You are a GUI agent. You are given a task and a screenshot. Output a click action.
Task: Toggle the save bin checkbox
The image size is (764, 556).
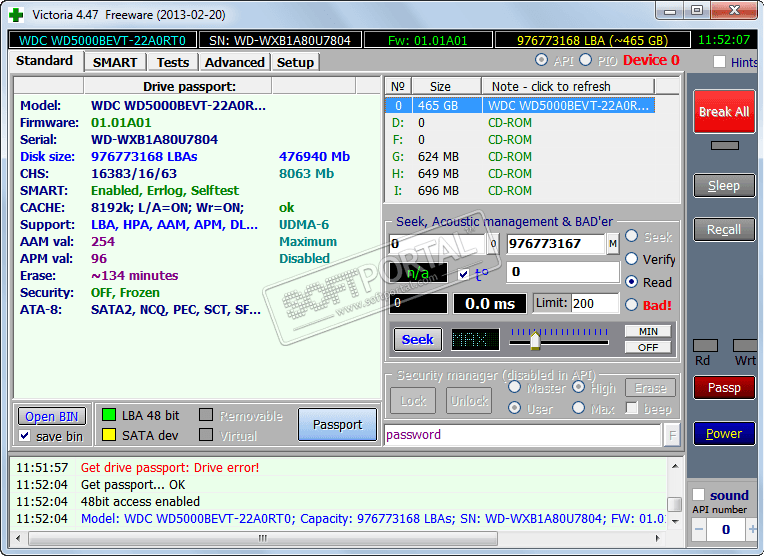tap(24, 436)
